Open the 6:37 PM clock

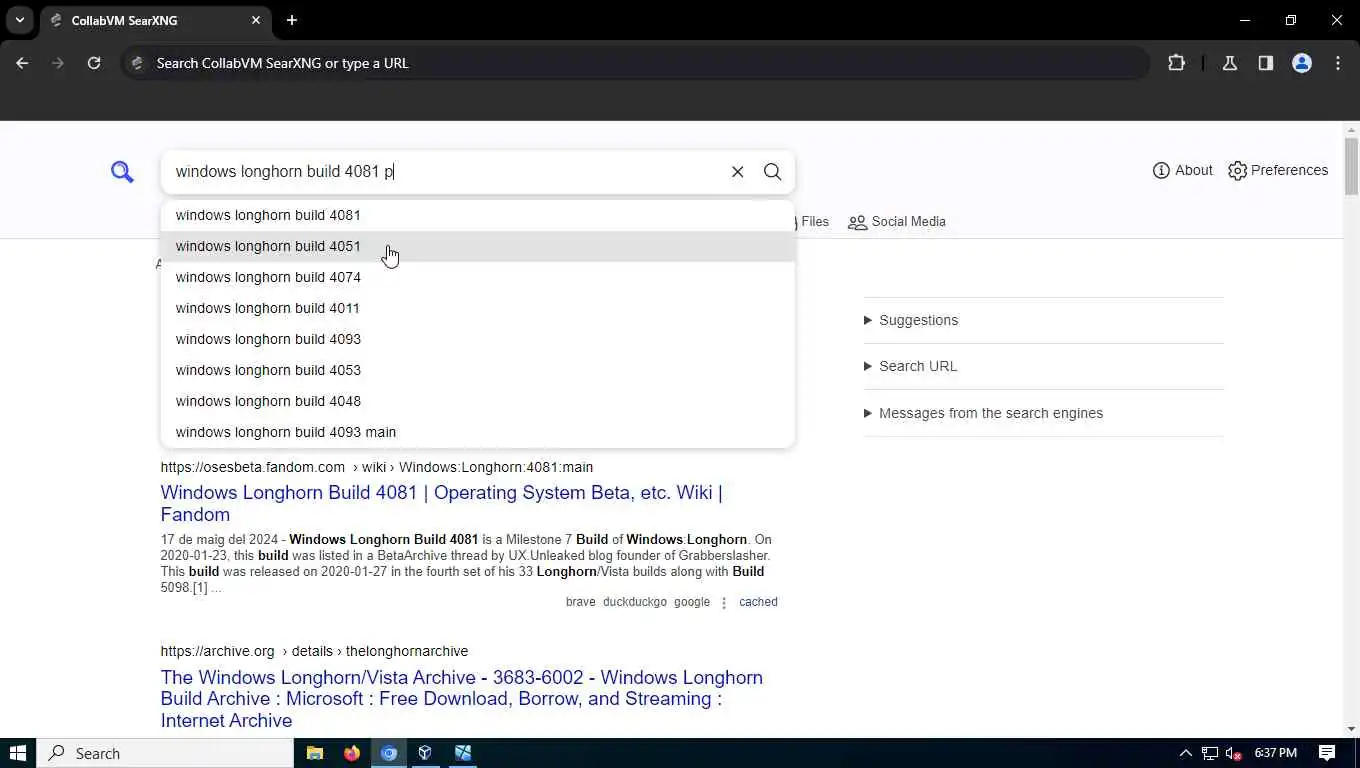click(1276, 753)
